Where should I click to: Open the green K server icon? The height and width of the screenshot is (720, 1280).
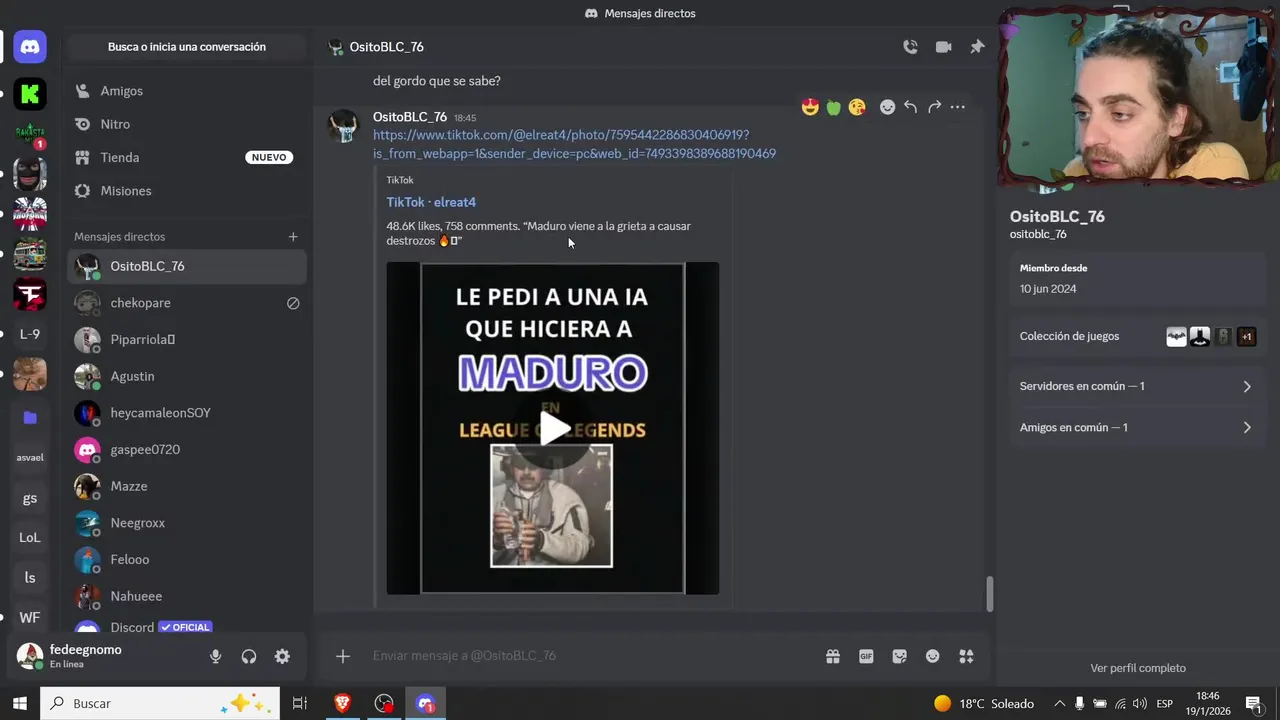[x=30, y=94]
